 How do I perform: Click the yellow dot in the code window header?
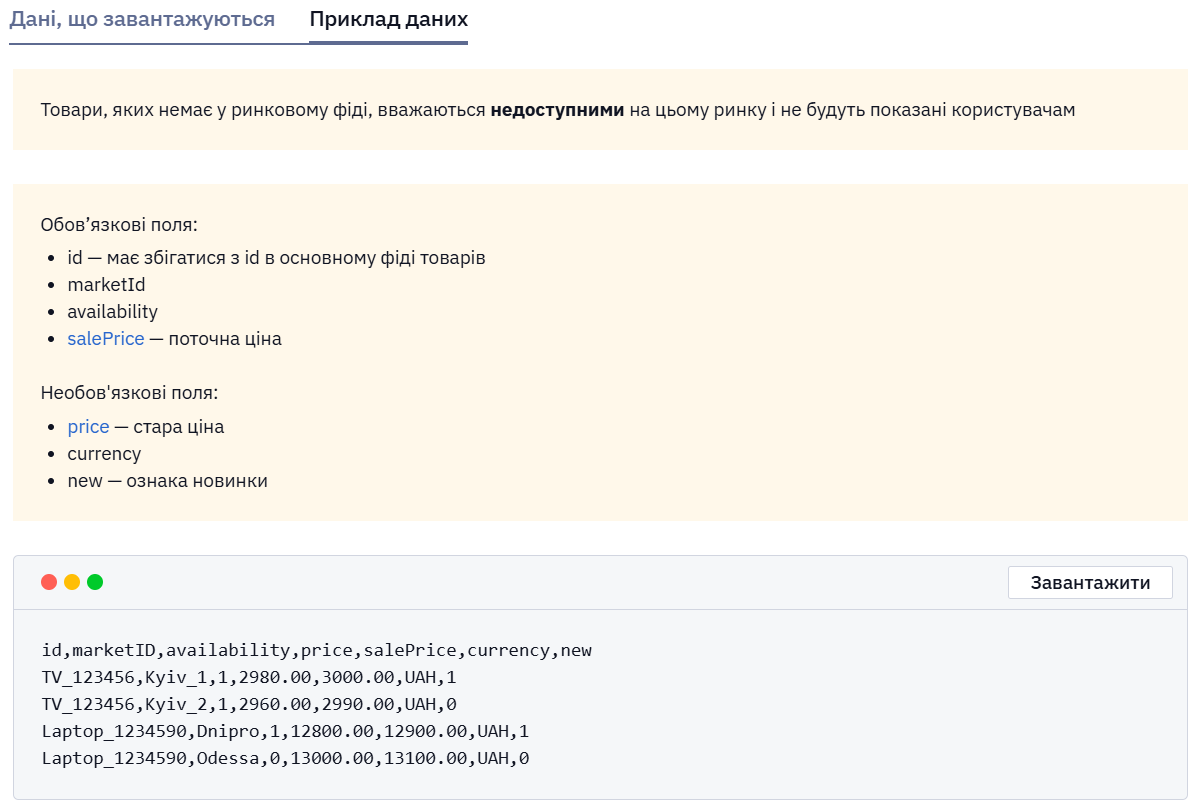pos(72,582)
